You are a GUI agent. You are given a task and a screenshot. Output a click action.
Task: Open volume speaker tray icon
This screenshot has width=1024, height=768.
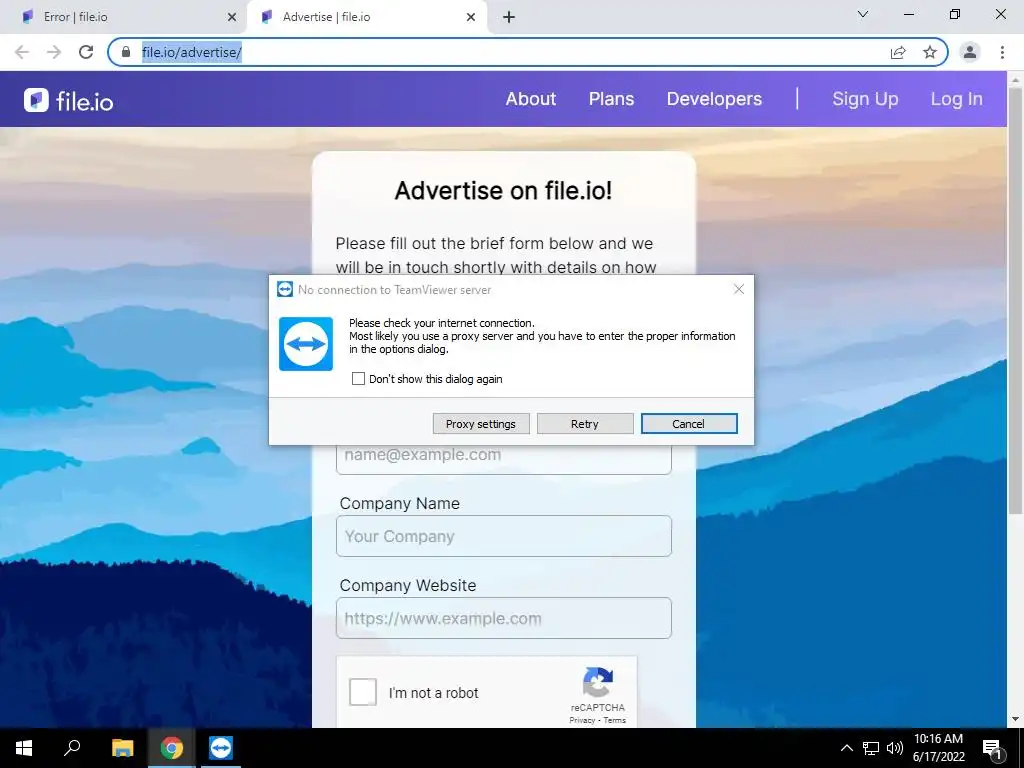[895, 748]
